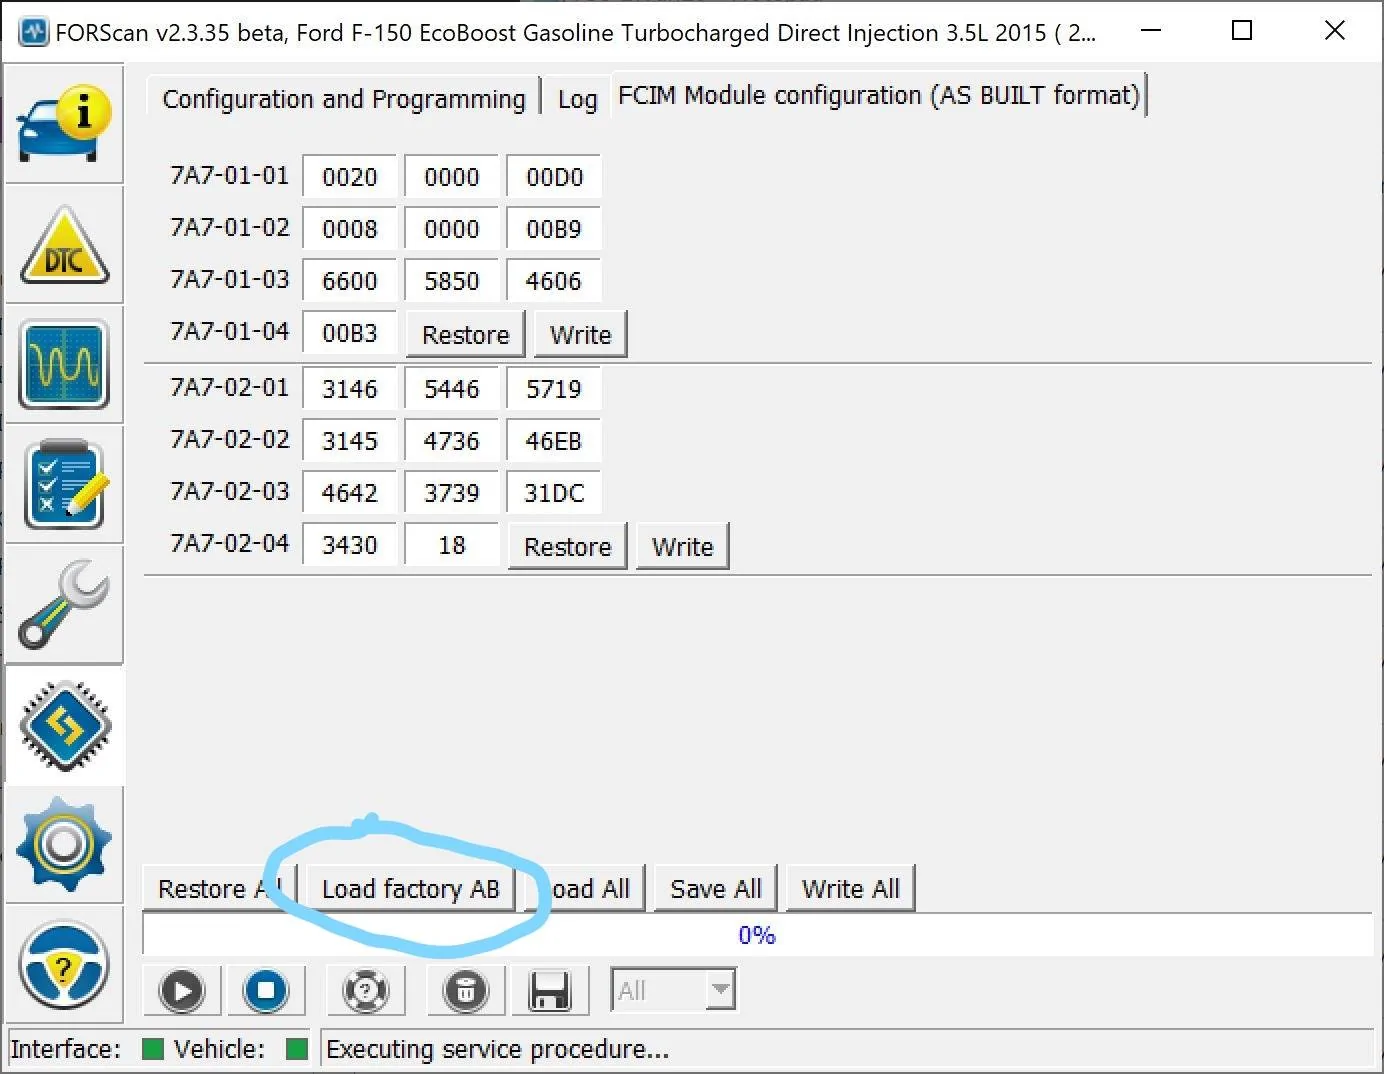Screen dimensions: 1384x1074
Task: Select the FCIM Module configuration tab
Action: pos(879,95)
